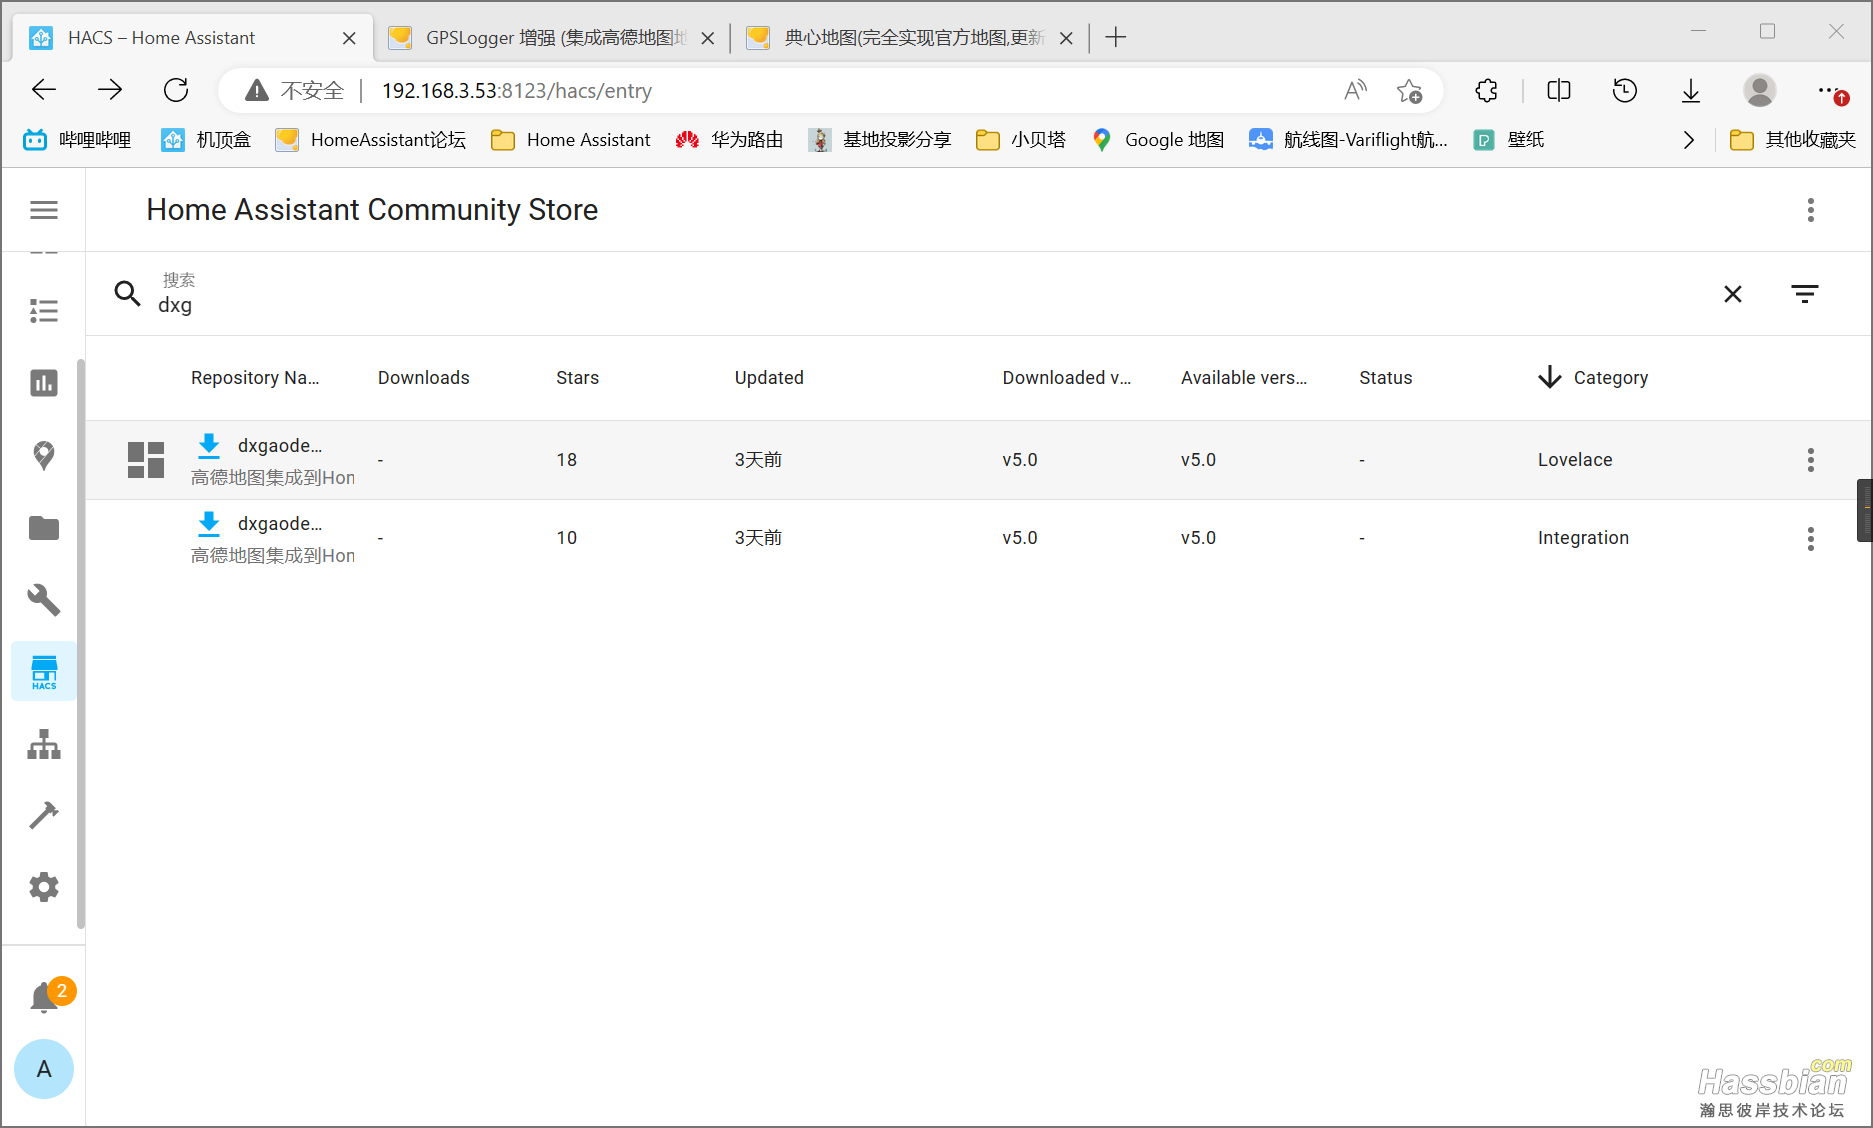The width and height of the screenshot is (1873, 1128).
Task: Open actions menu for Lovelace row
Action: (x=1811, y=460)
